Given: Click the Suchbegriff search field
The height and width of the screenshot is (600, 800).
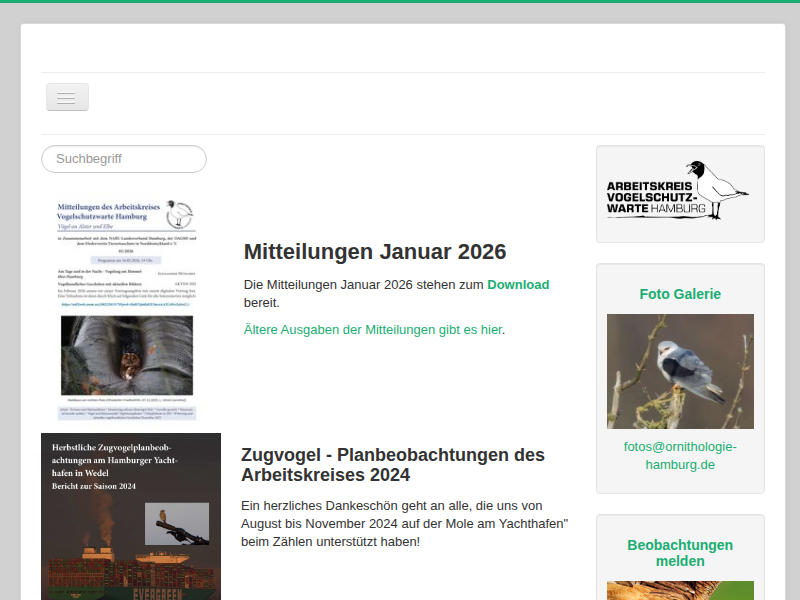Looking at the screenshot, I should (124, 159).
